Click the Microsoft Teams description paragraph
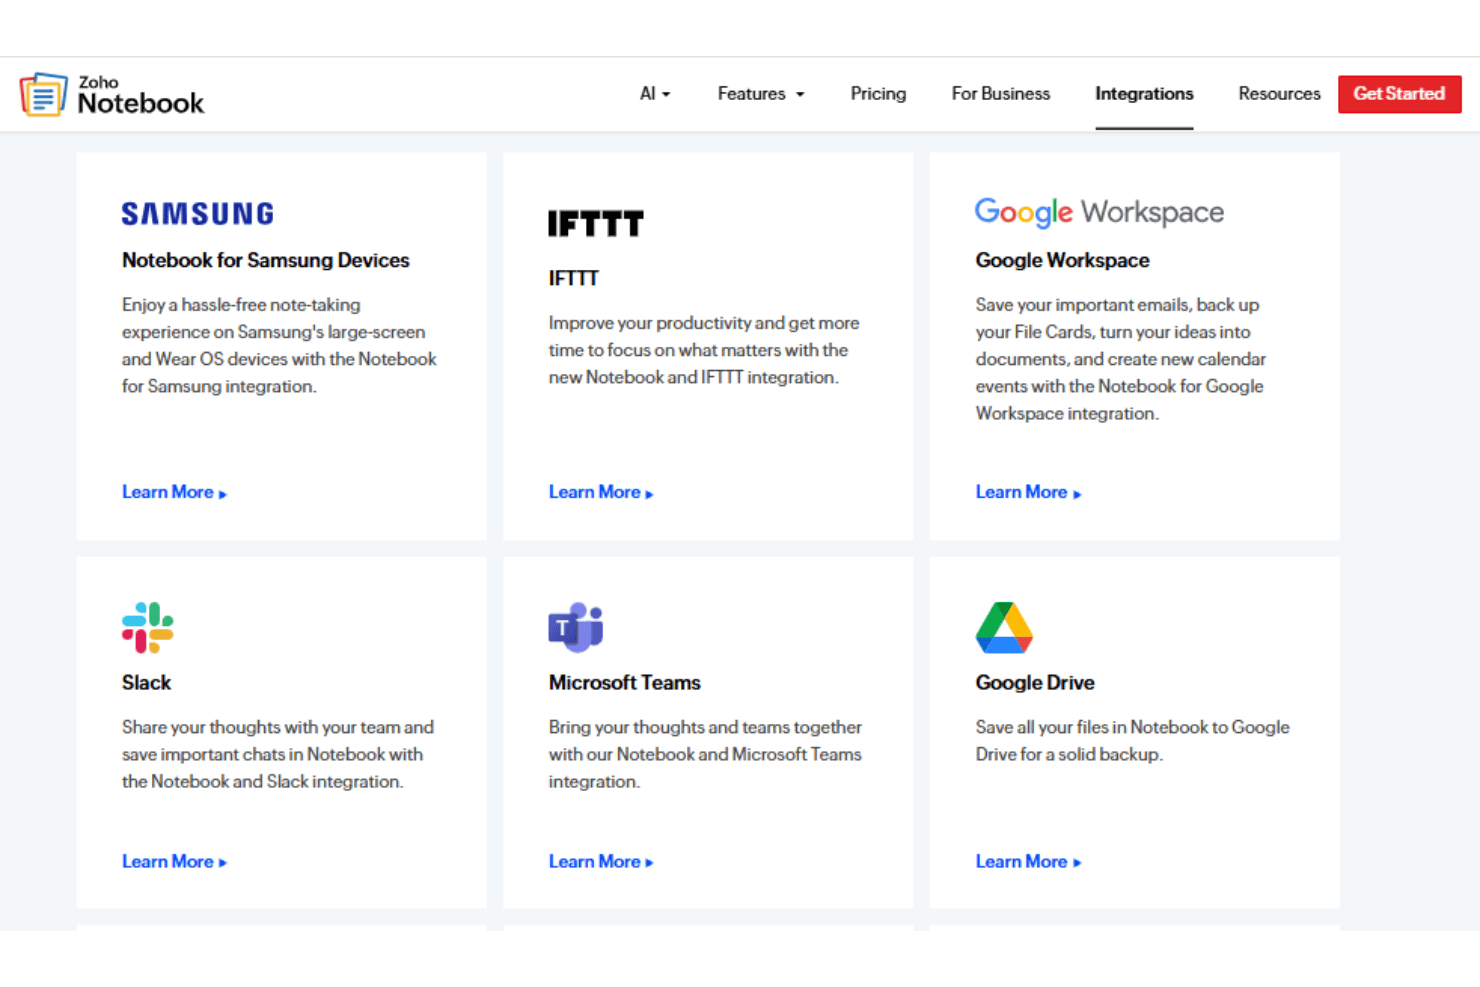 (x=705, y=754)
